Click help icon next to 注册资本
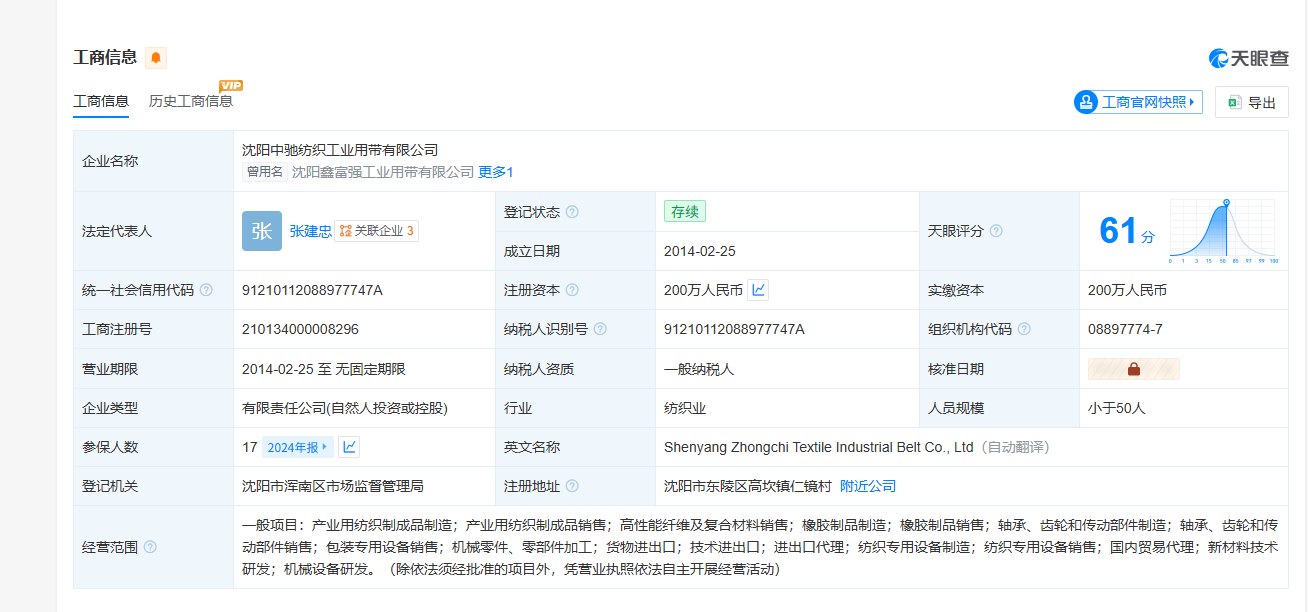The image size is (1308, 612). pyautogui.click(x=572, y=290)
